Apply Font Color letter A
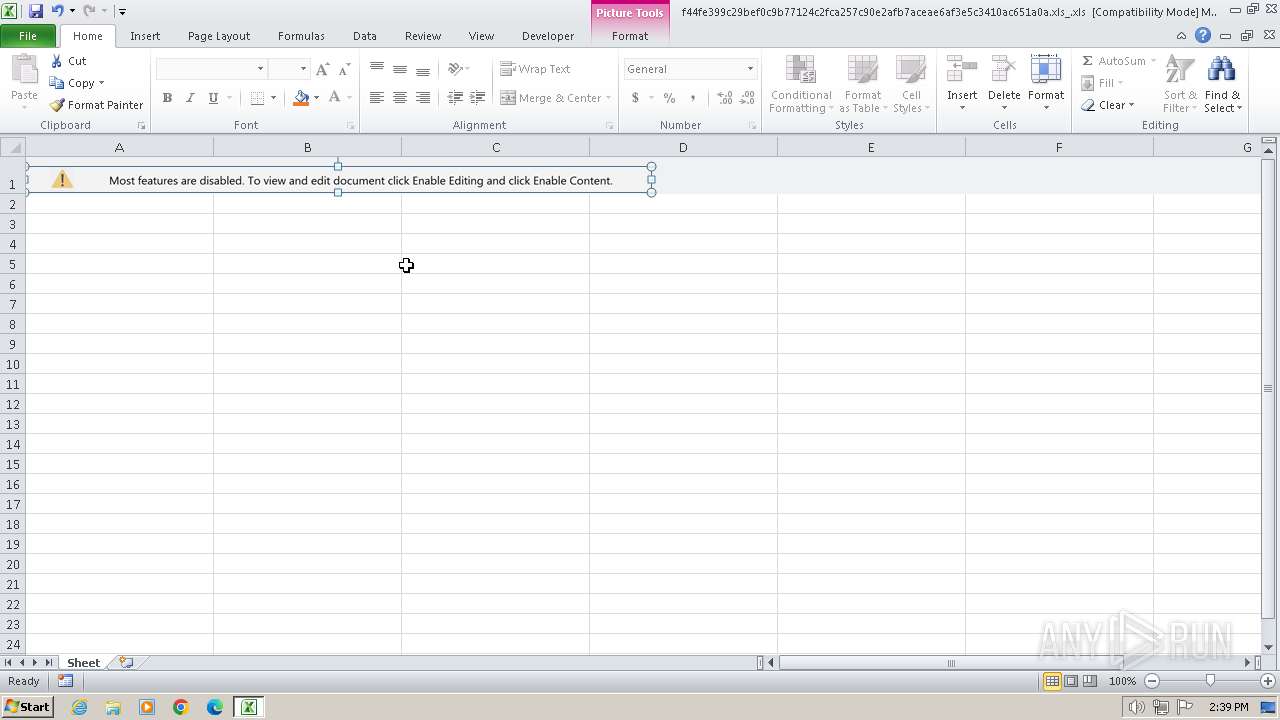 (x=334, y=98)
